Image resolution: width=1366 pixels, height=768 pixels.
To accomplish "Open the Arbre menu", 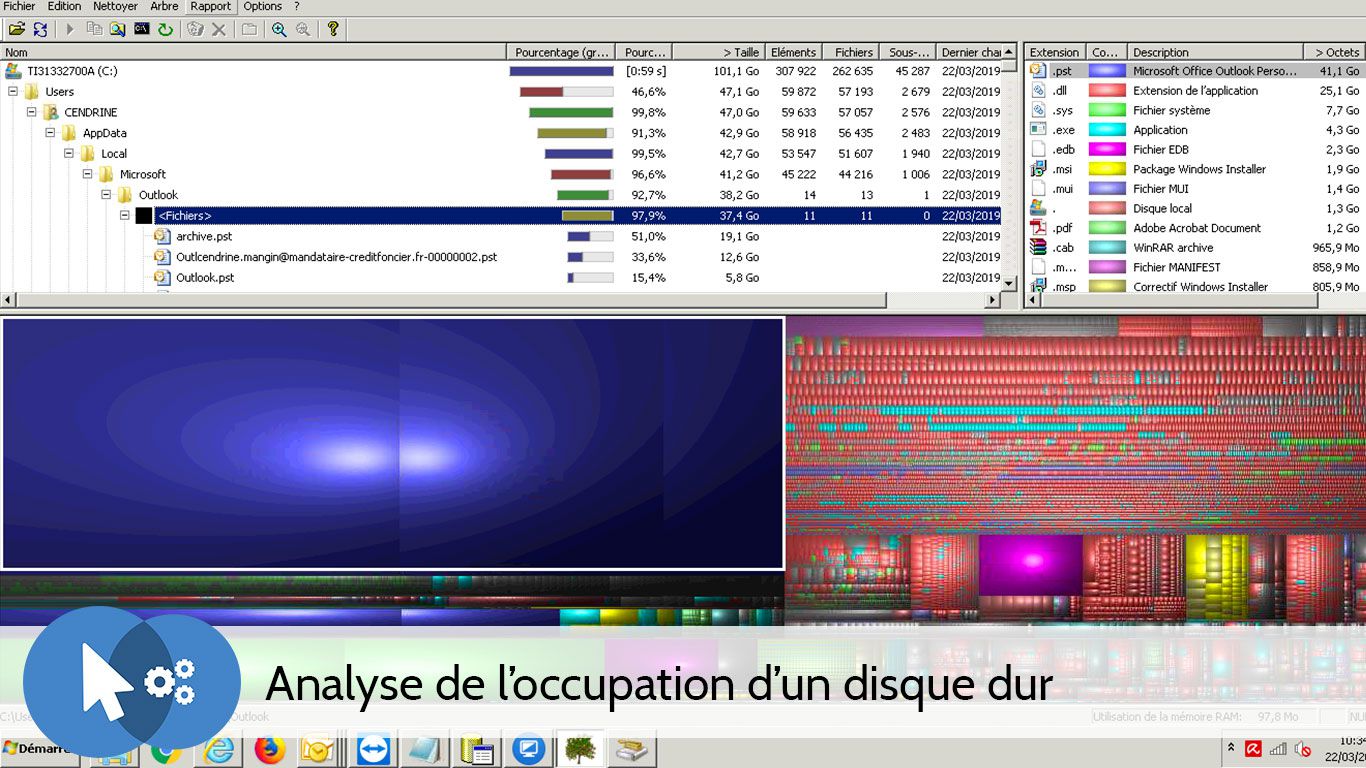I will 164,7.
